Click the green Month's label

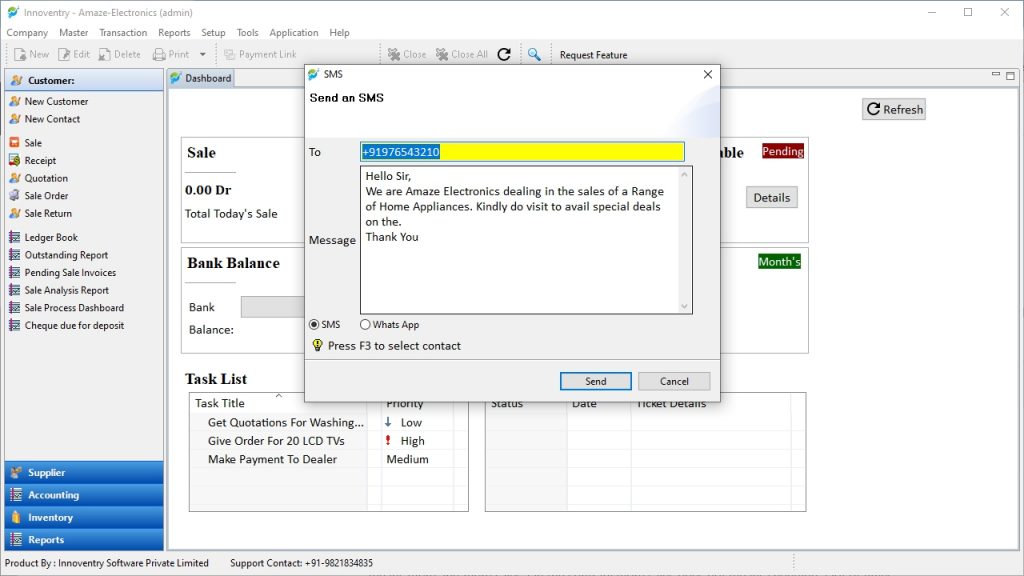[779, 262]
